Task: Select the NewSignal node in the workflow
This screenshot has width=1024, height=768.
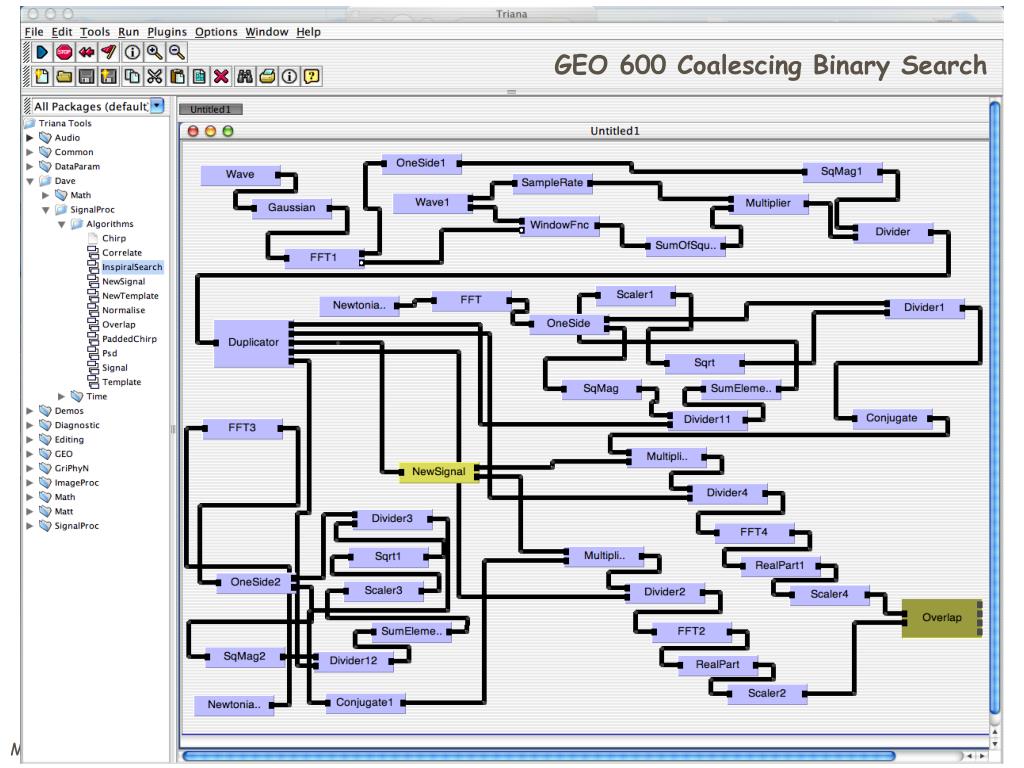Action: coord(438,472)
